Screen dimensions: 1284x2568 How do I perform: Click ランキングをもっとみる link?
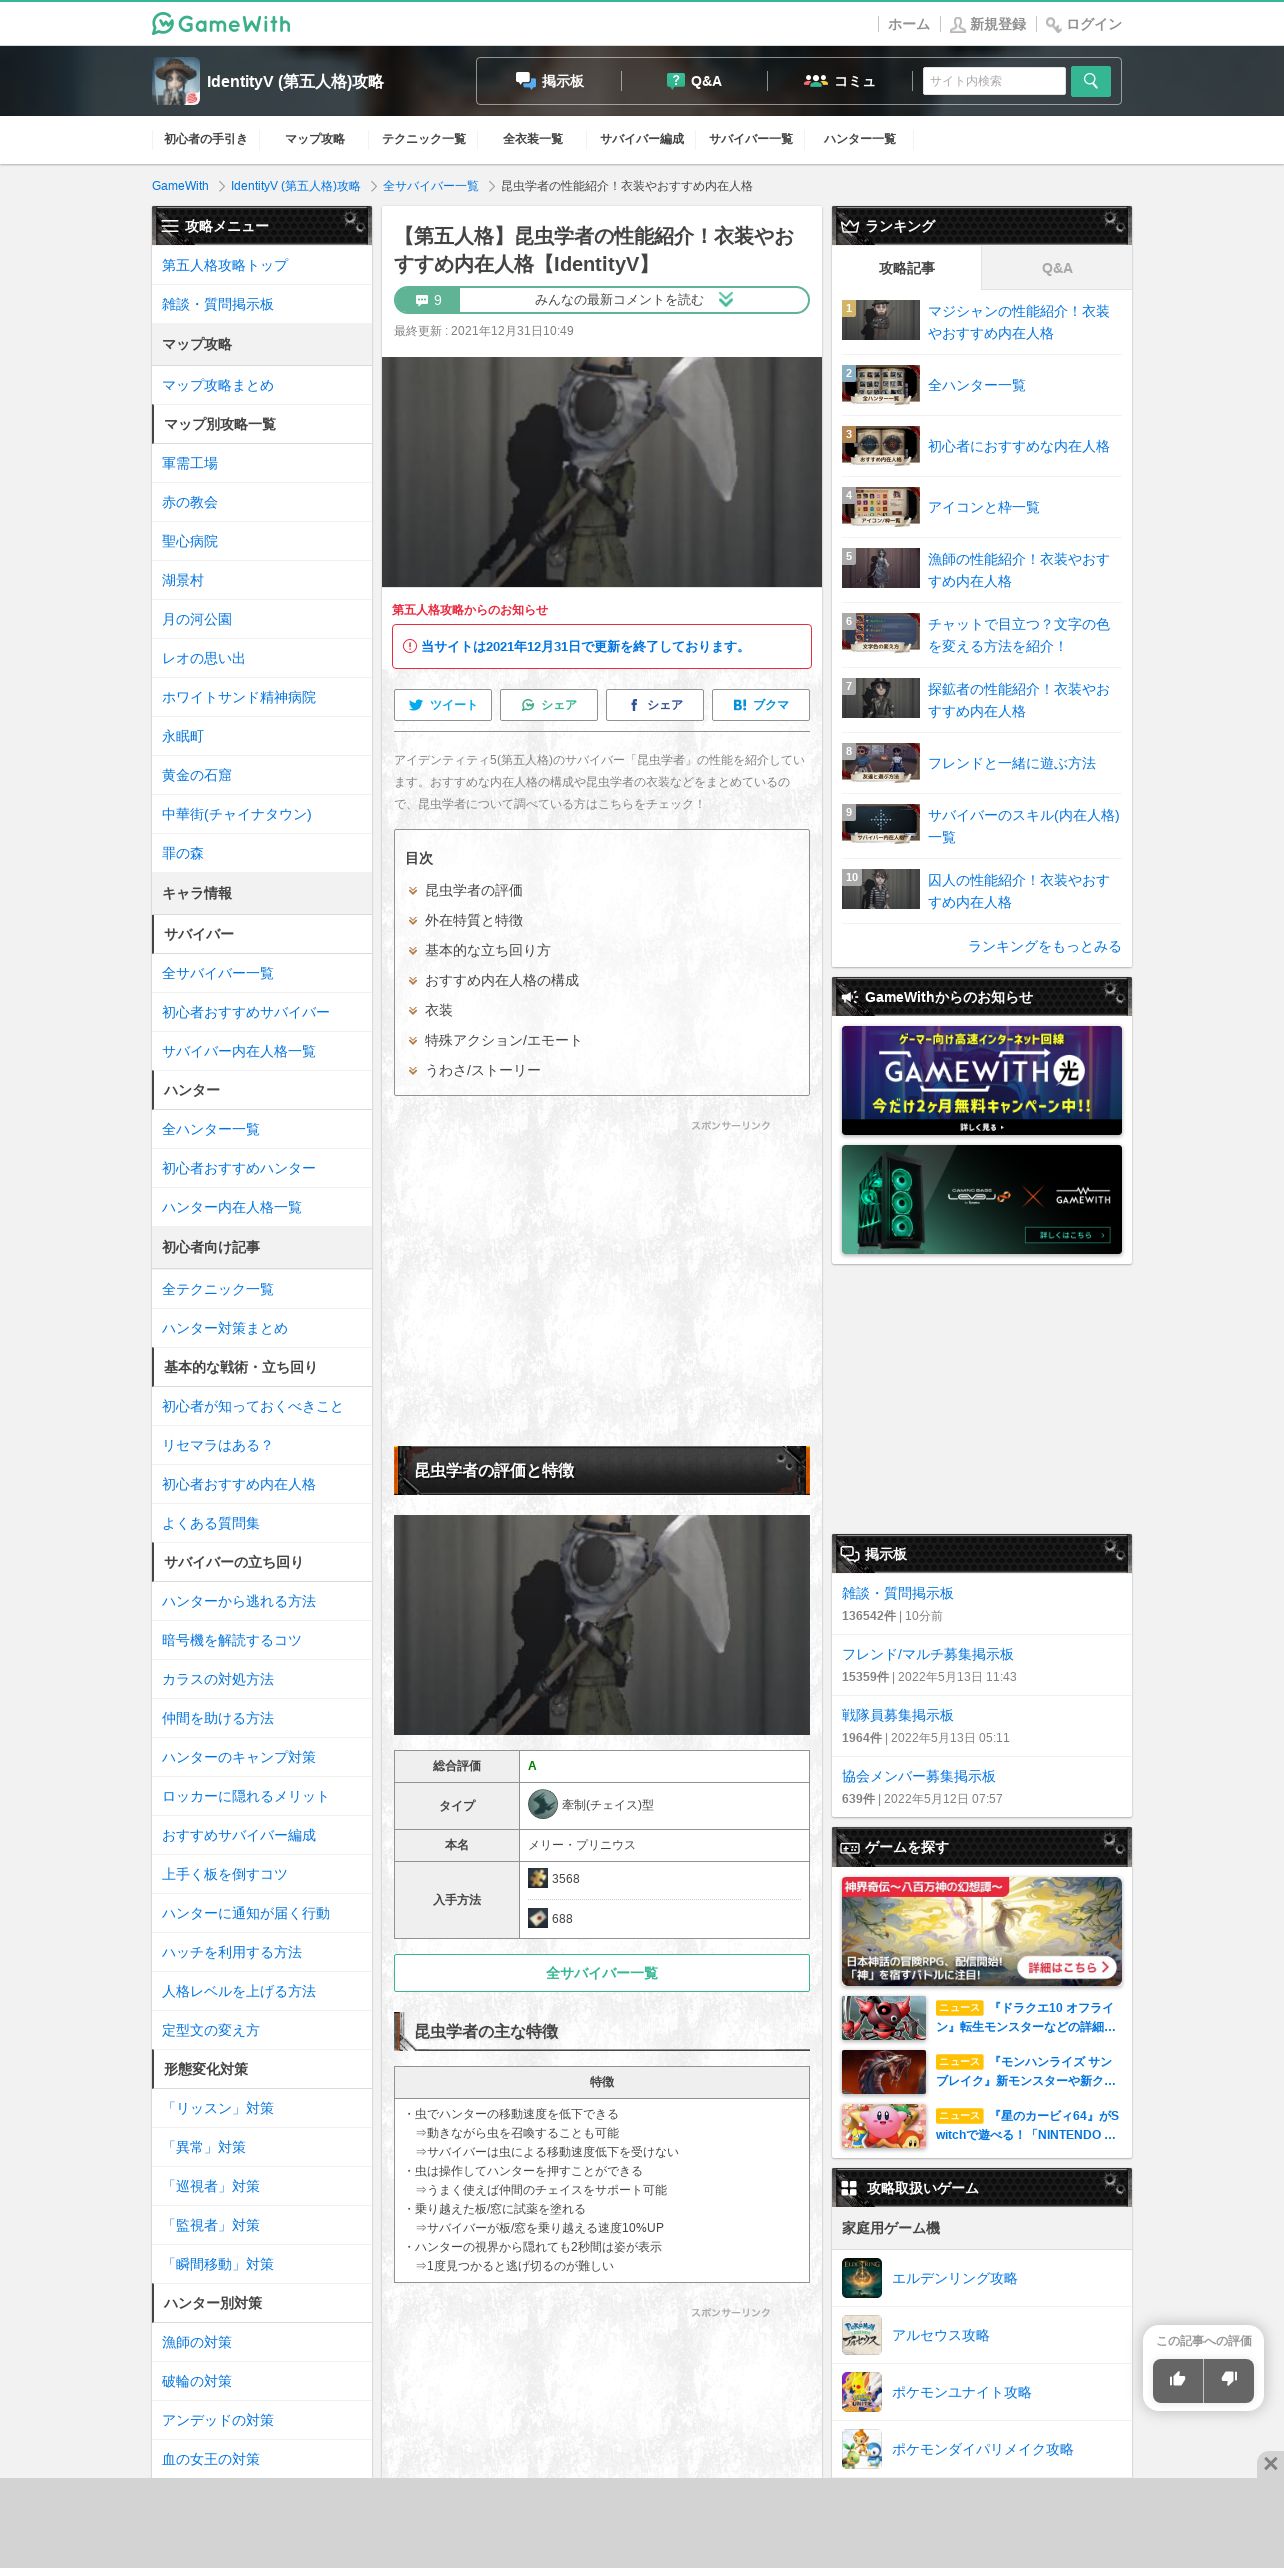point(1044,946)
